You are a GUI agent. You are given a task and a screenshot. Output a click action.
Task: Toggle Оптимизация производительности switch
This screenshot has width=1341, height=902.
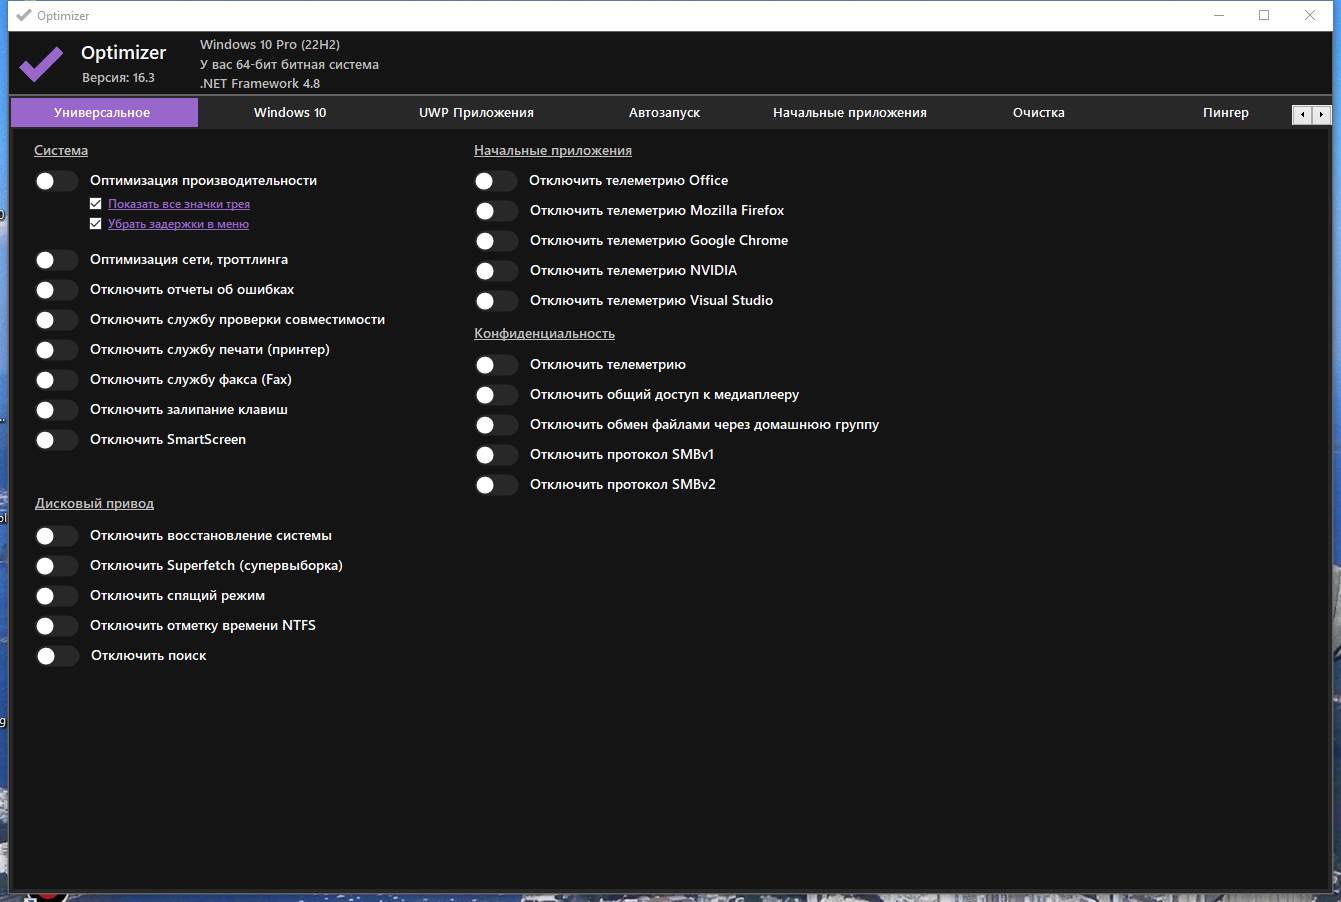(56, 181)
